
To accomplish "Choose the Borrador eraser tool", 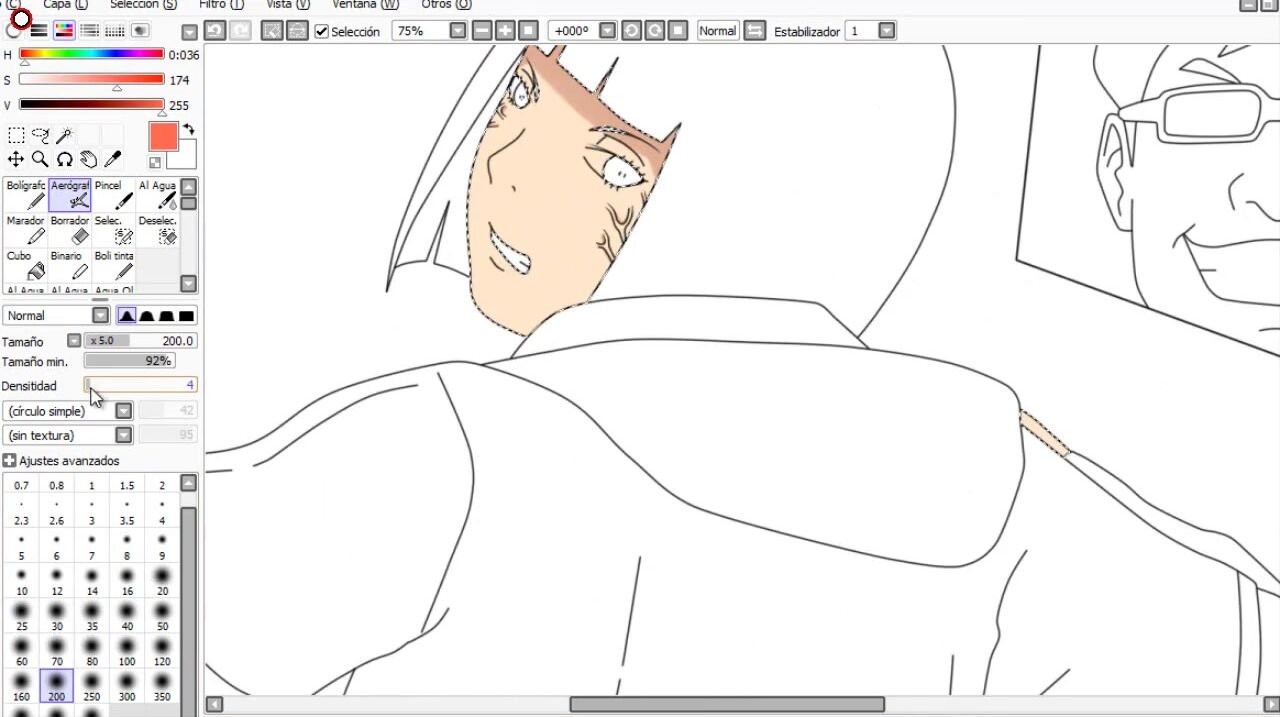I will [x=70, y=230].
